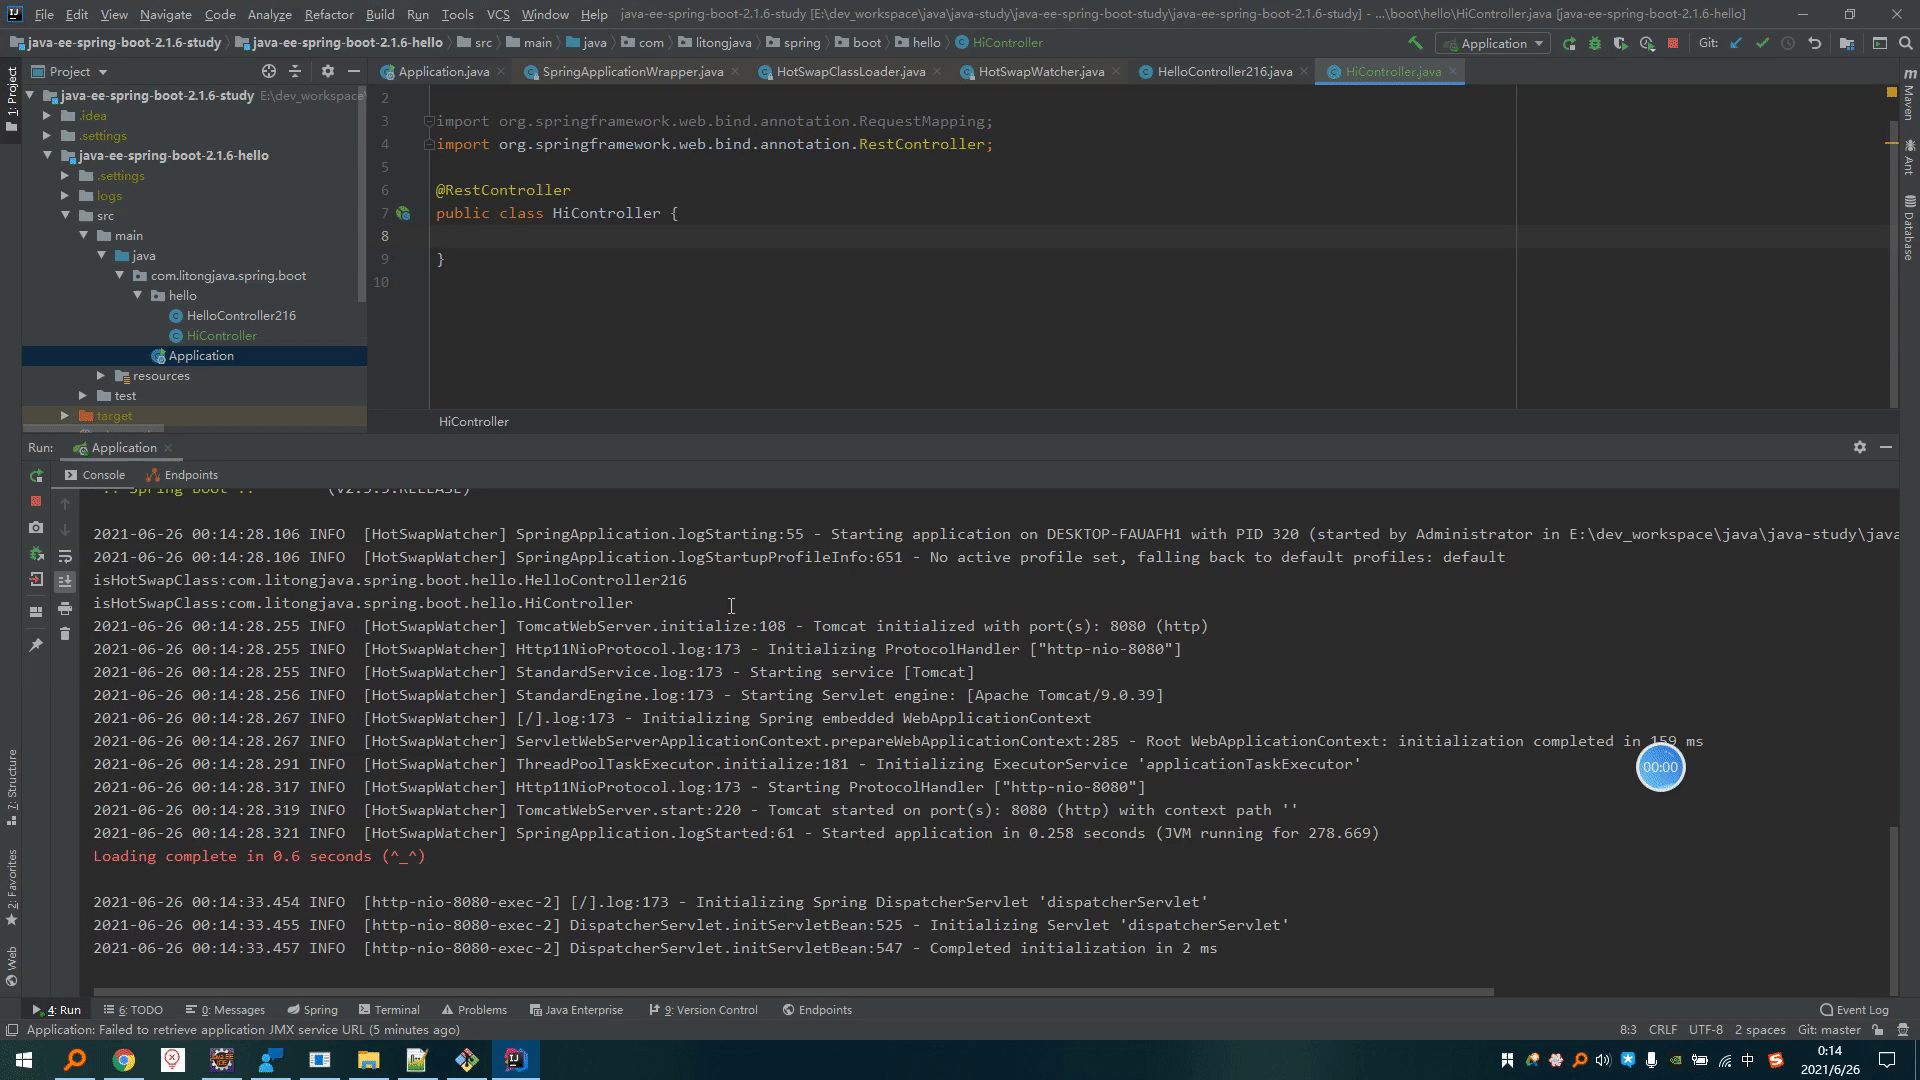Open the Refactor menu in menu bar
Screen dimensions: 1920x1080
pos(326,13)
